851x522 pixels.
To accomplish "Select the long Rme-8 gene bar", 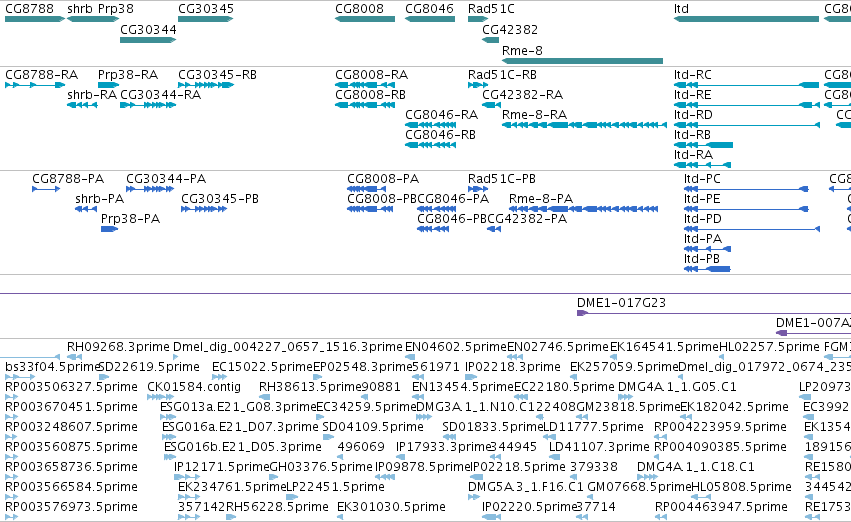I will [x=582, y=61].
